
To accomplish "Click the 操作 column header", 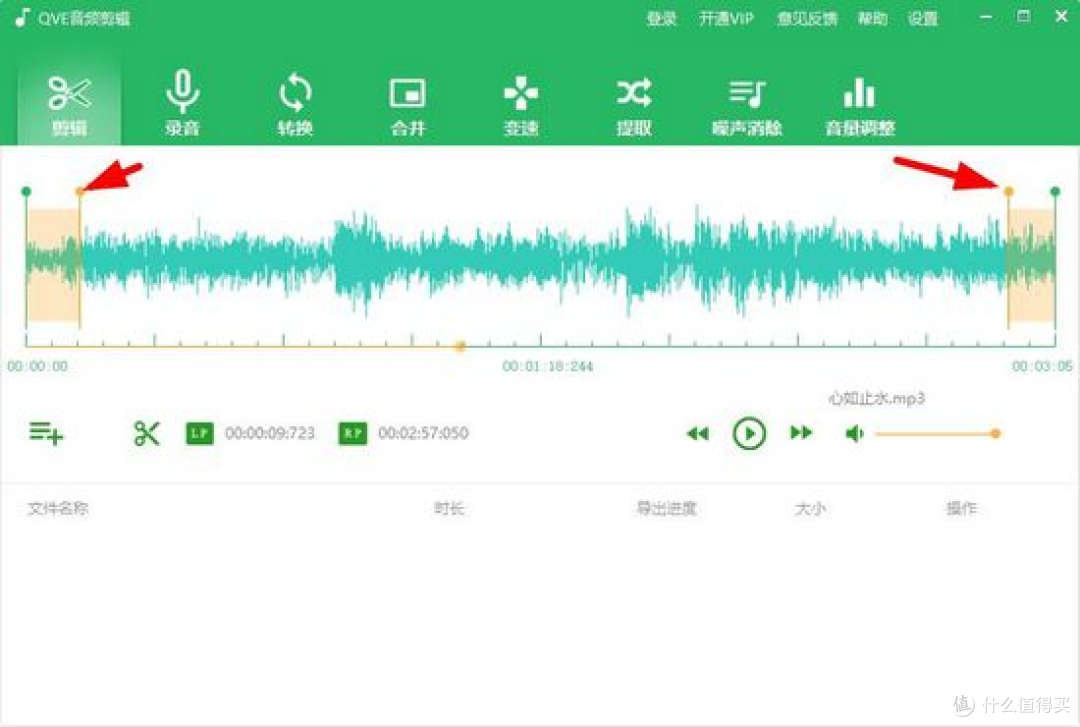I will [x=962, y=509].
